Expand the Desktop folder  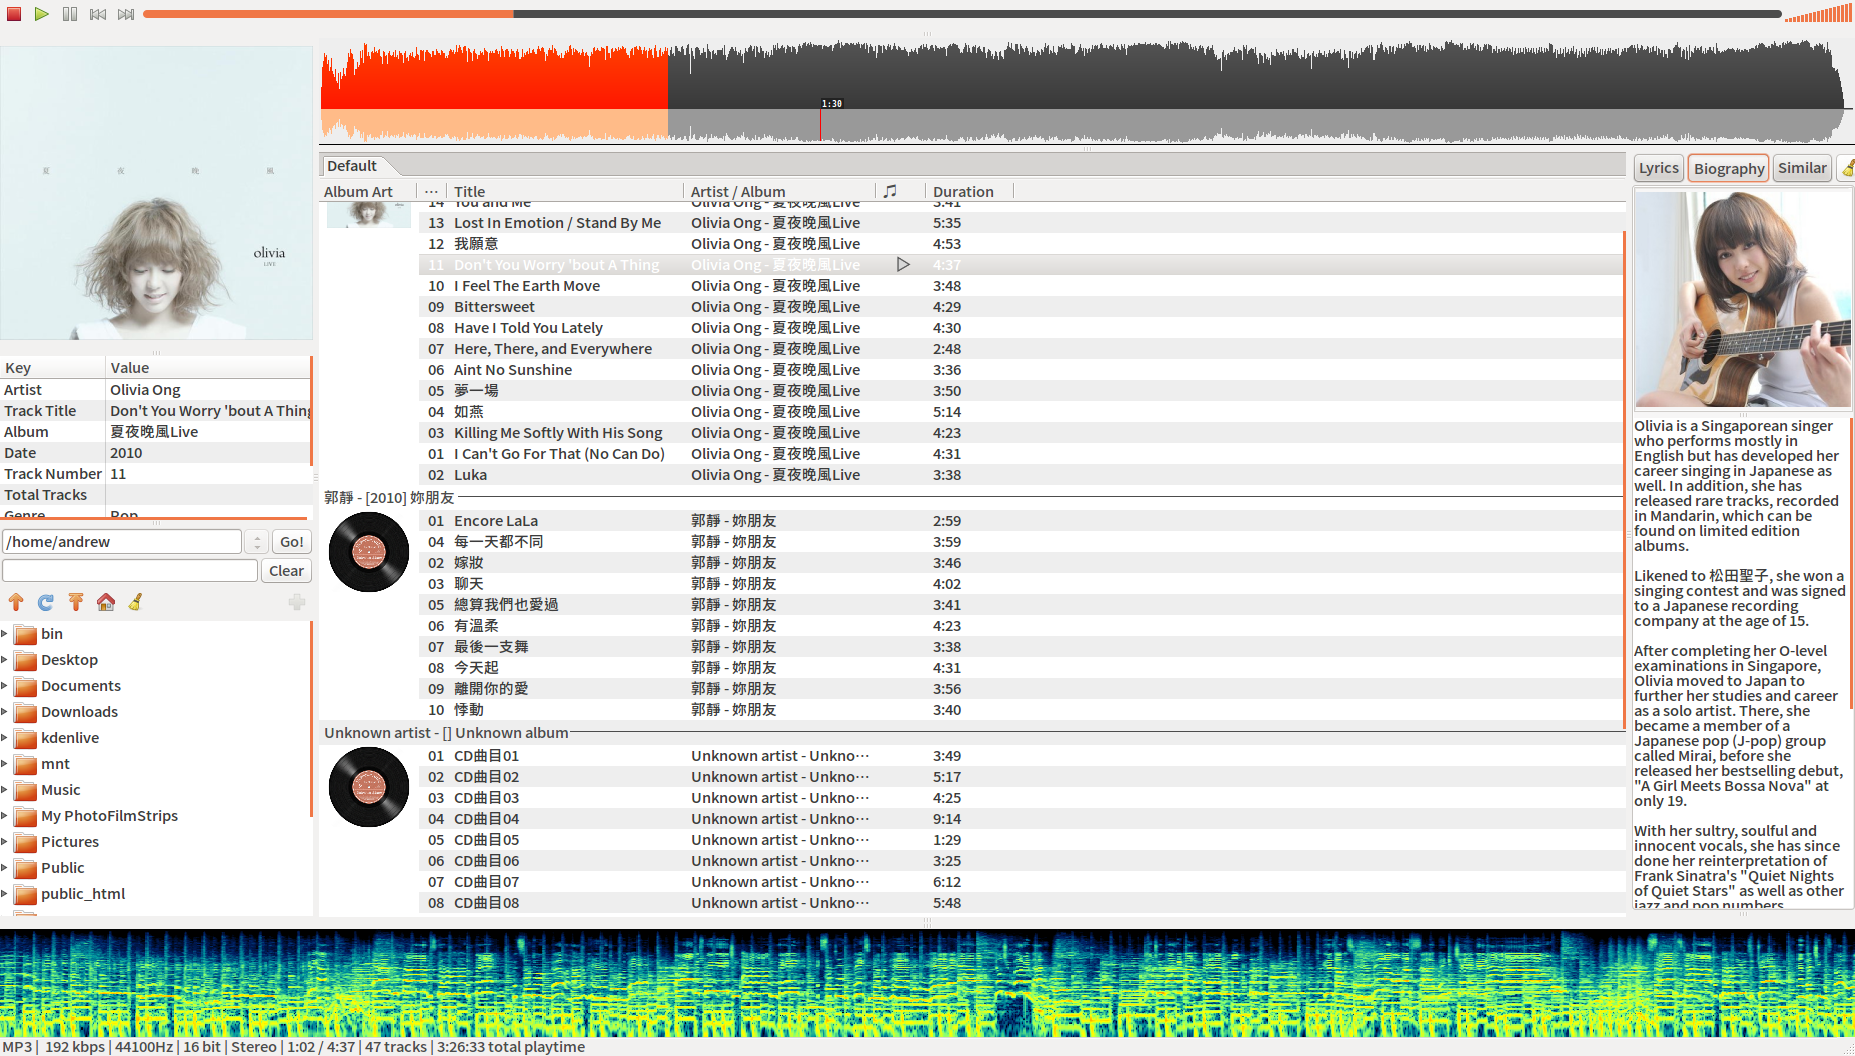[x=4, y=660]
